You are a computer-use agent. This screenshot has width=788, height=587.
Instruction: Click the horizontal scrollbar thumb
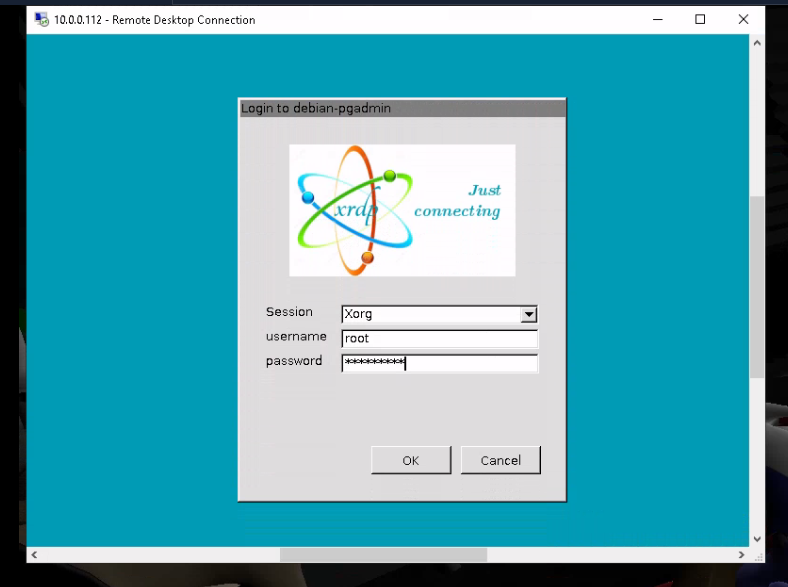[x=383, y=555]
